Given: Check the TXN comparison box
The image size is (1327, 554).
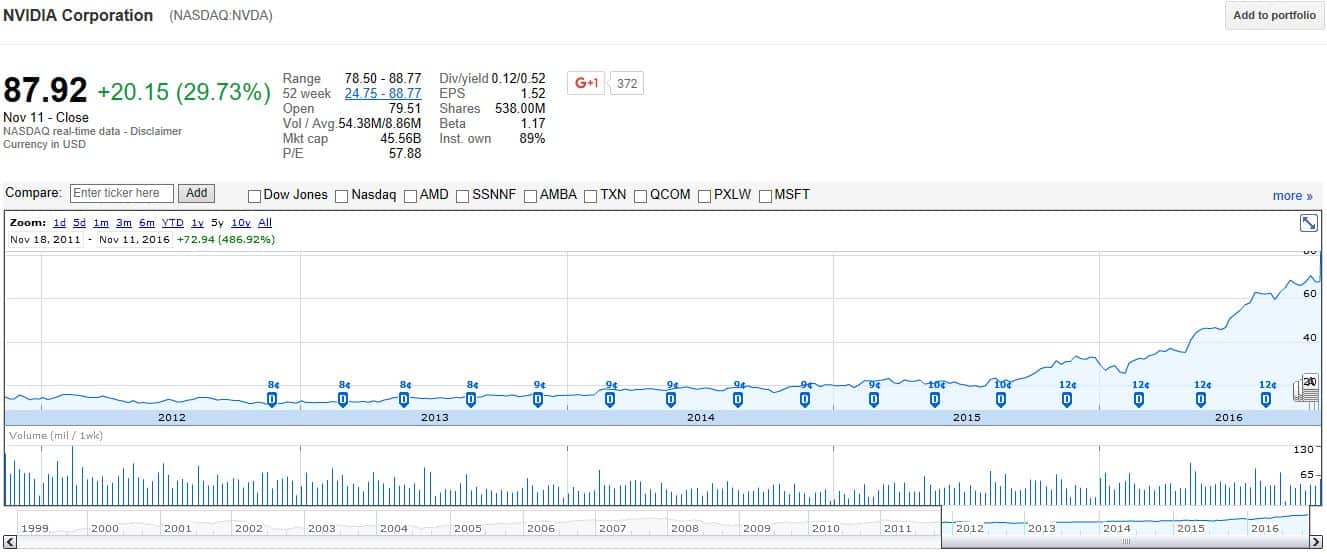Looking at the screenshot, I should coord(591,196).
